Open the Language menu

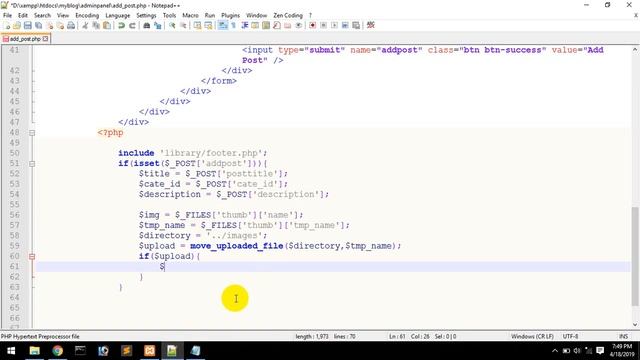point(118,15)
